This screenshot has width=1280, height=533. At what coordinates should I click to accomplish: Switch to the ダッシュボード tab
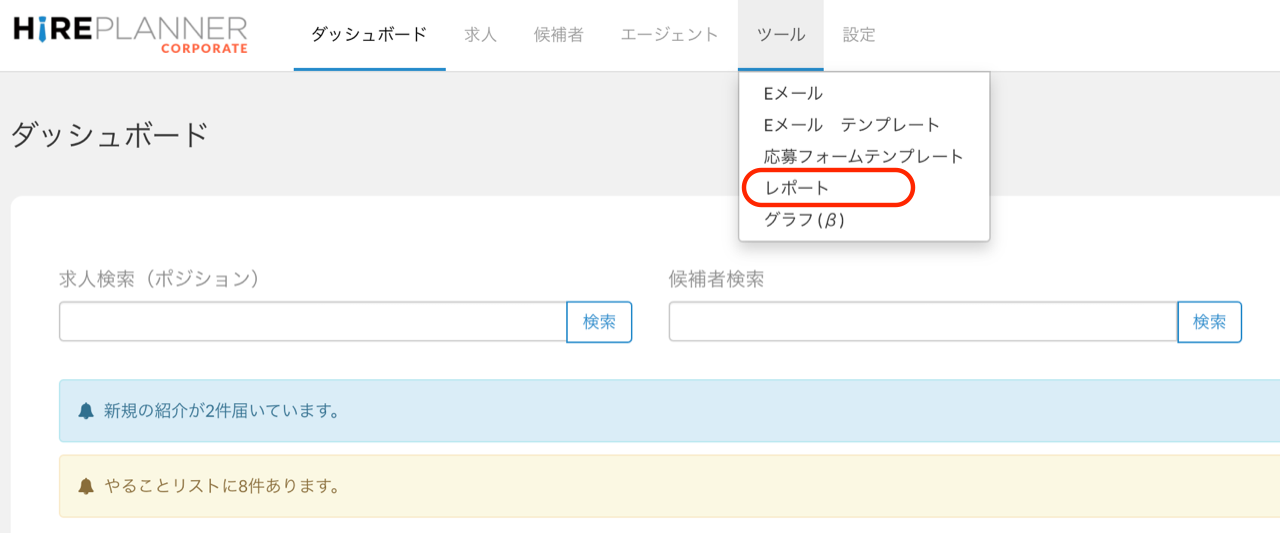click(369, 35)
